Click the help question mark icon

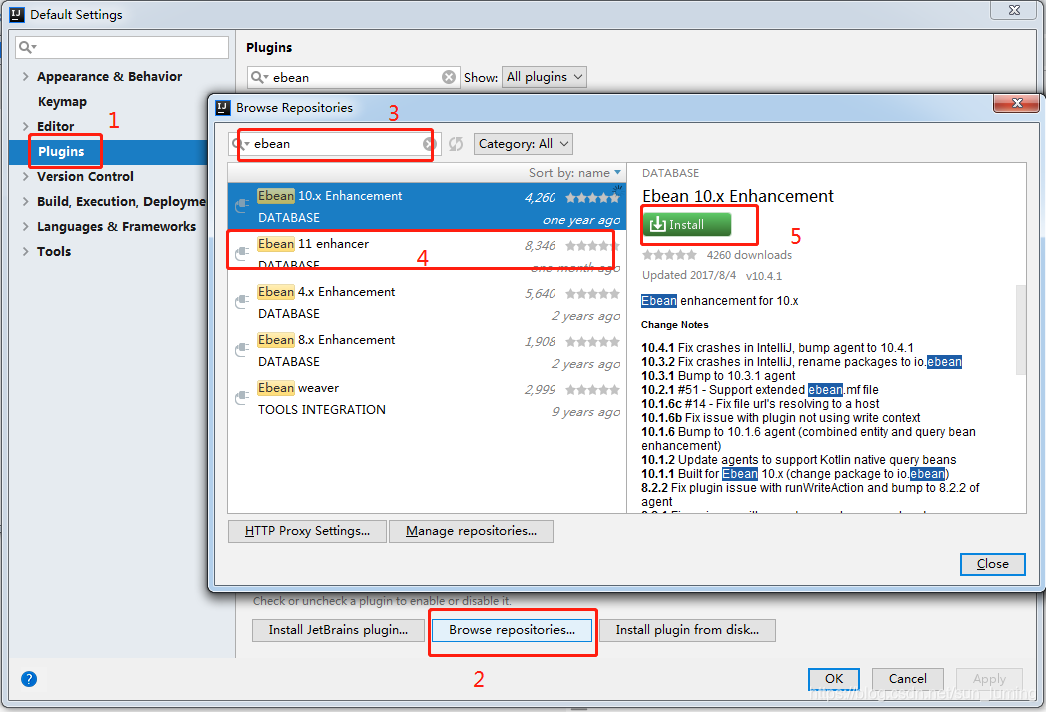(x=29, y=679)
